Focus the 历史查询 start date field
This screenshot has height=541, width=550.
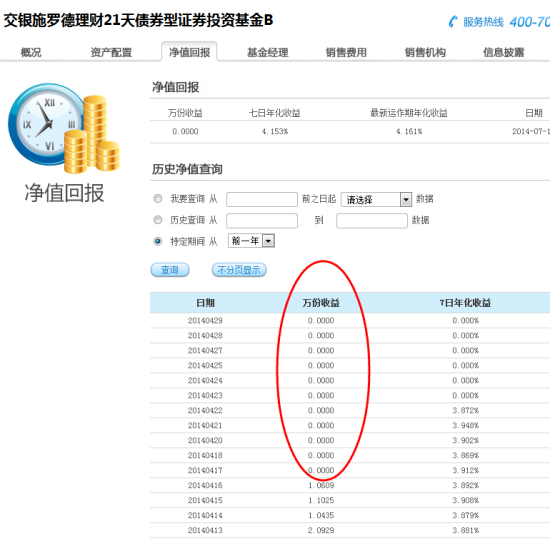[x=262, y=221]
